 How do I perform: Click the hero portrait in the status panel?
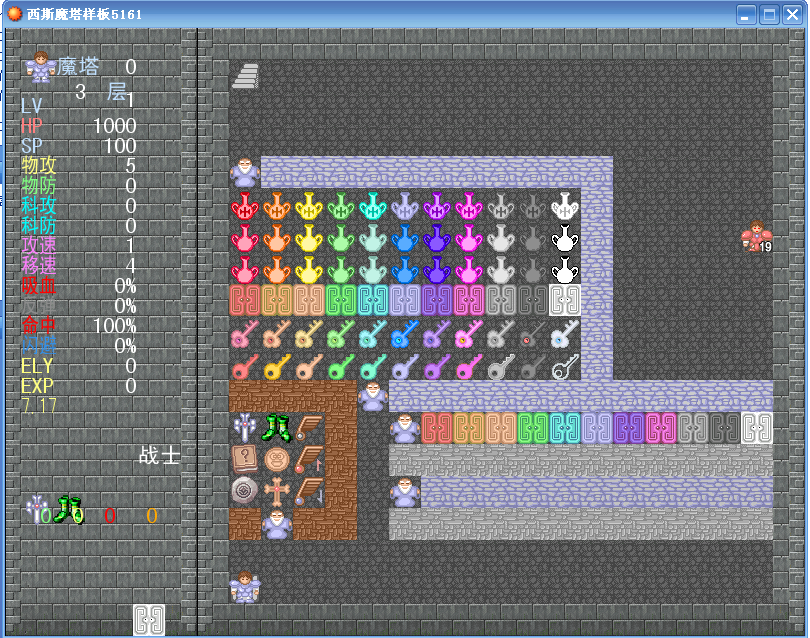point(40,67)
